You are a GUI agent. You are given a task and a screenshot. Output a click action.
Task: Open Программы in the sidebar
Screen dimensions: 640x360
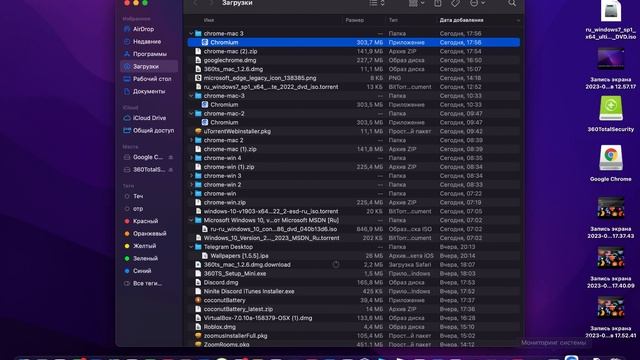point(149,54)
